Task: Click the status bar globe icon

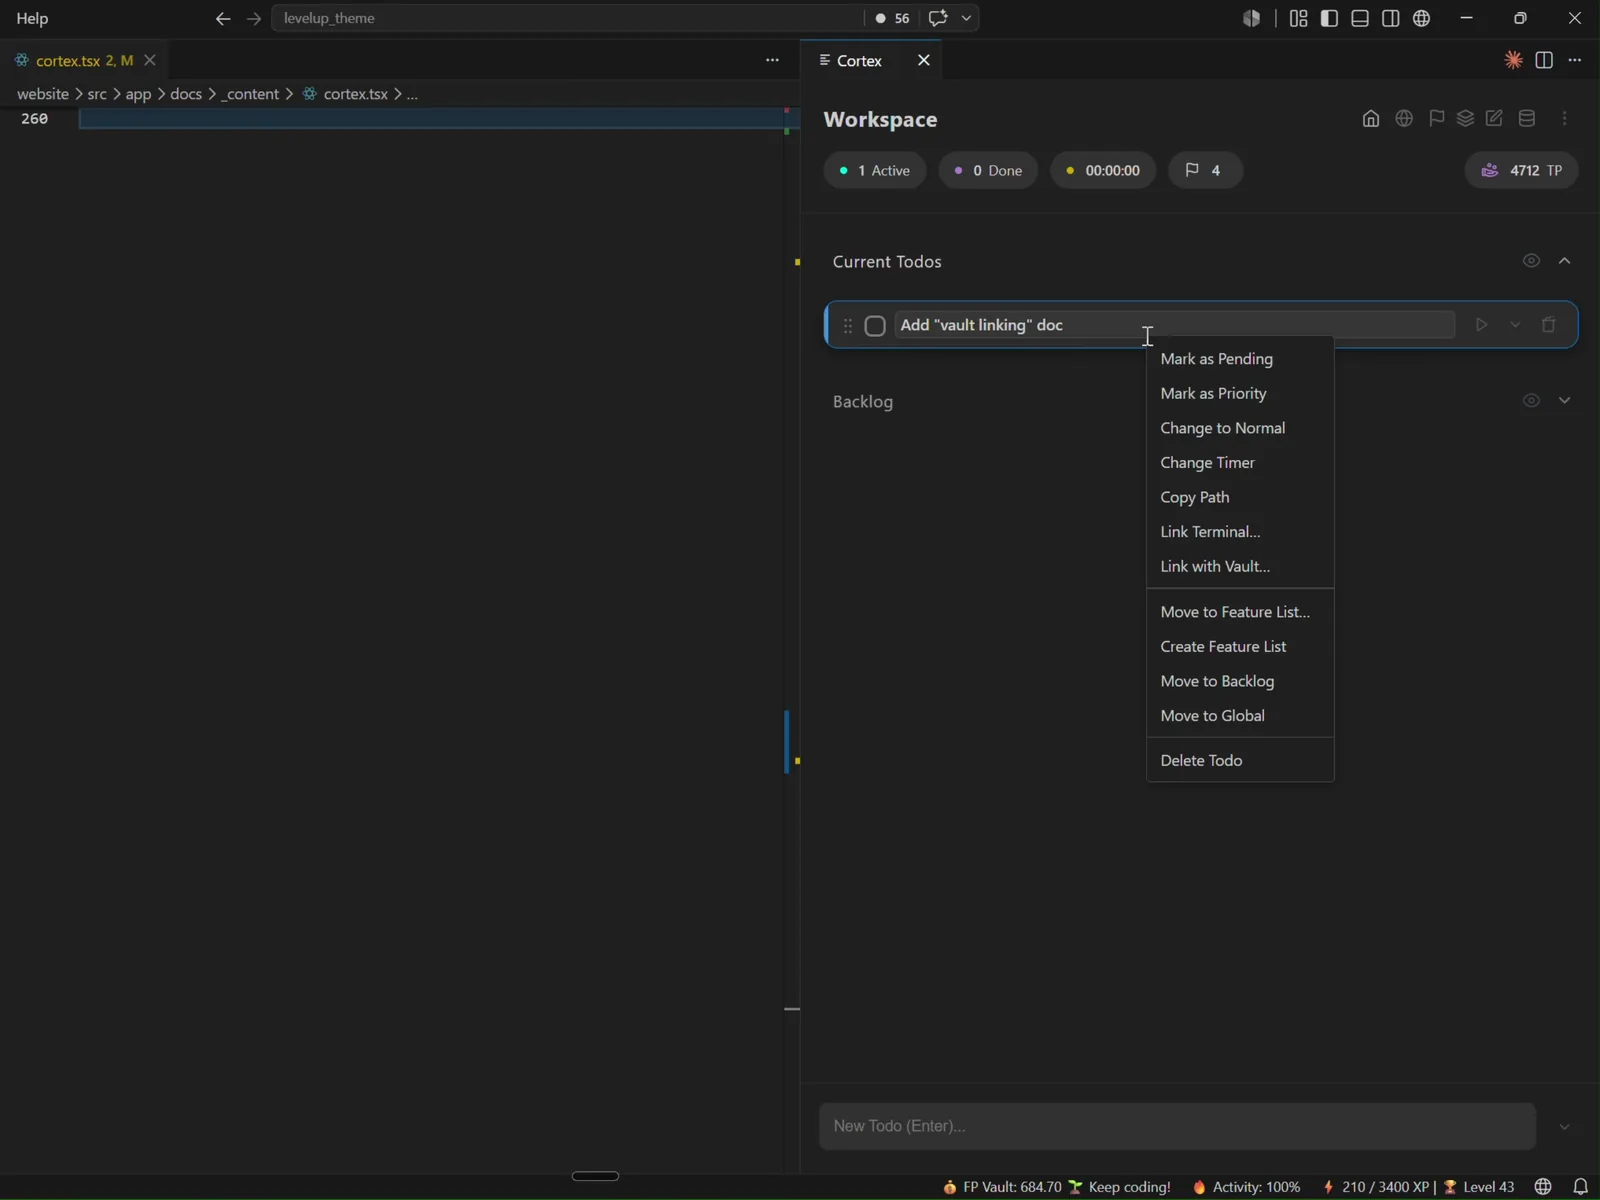Action: tap(1543, 1187)
